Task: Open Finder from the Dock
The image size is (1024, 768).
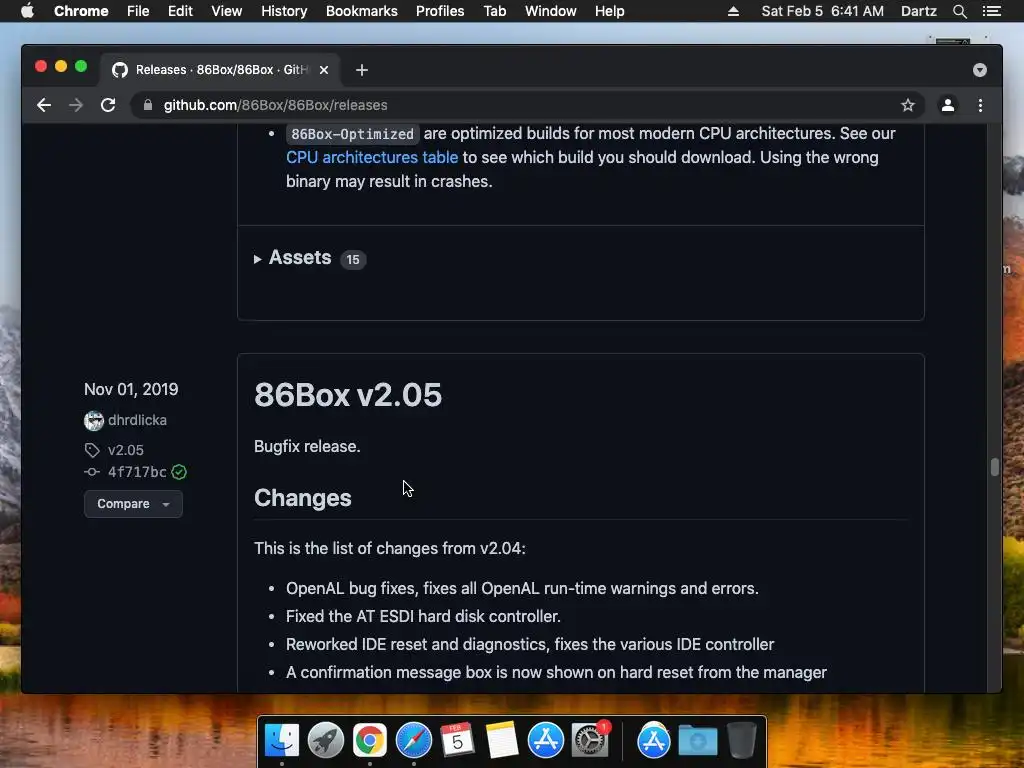Action: 282,741
